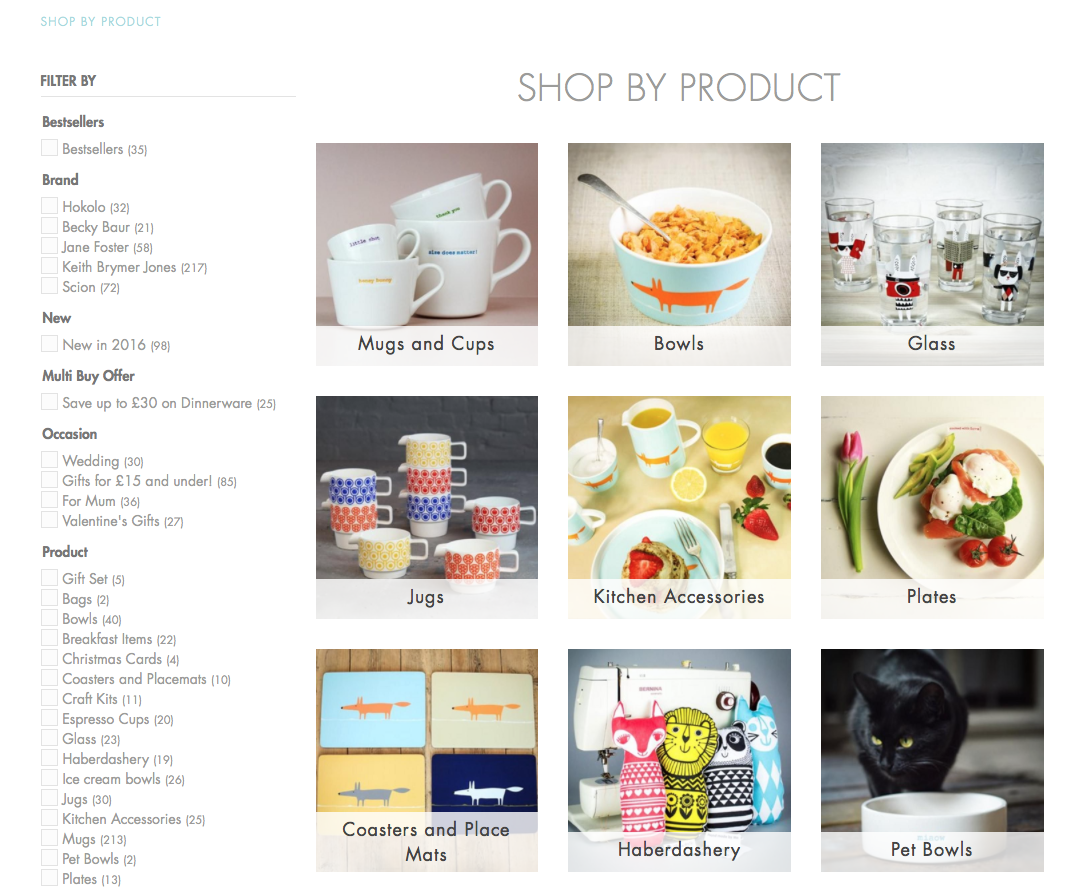Check Gifts for £15 and under filter

(49, 480)
